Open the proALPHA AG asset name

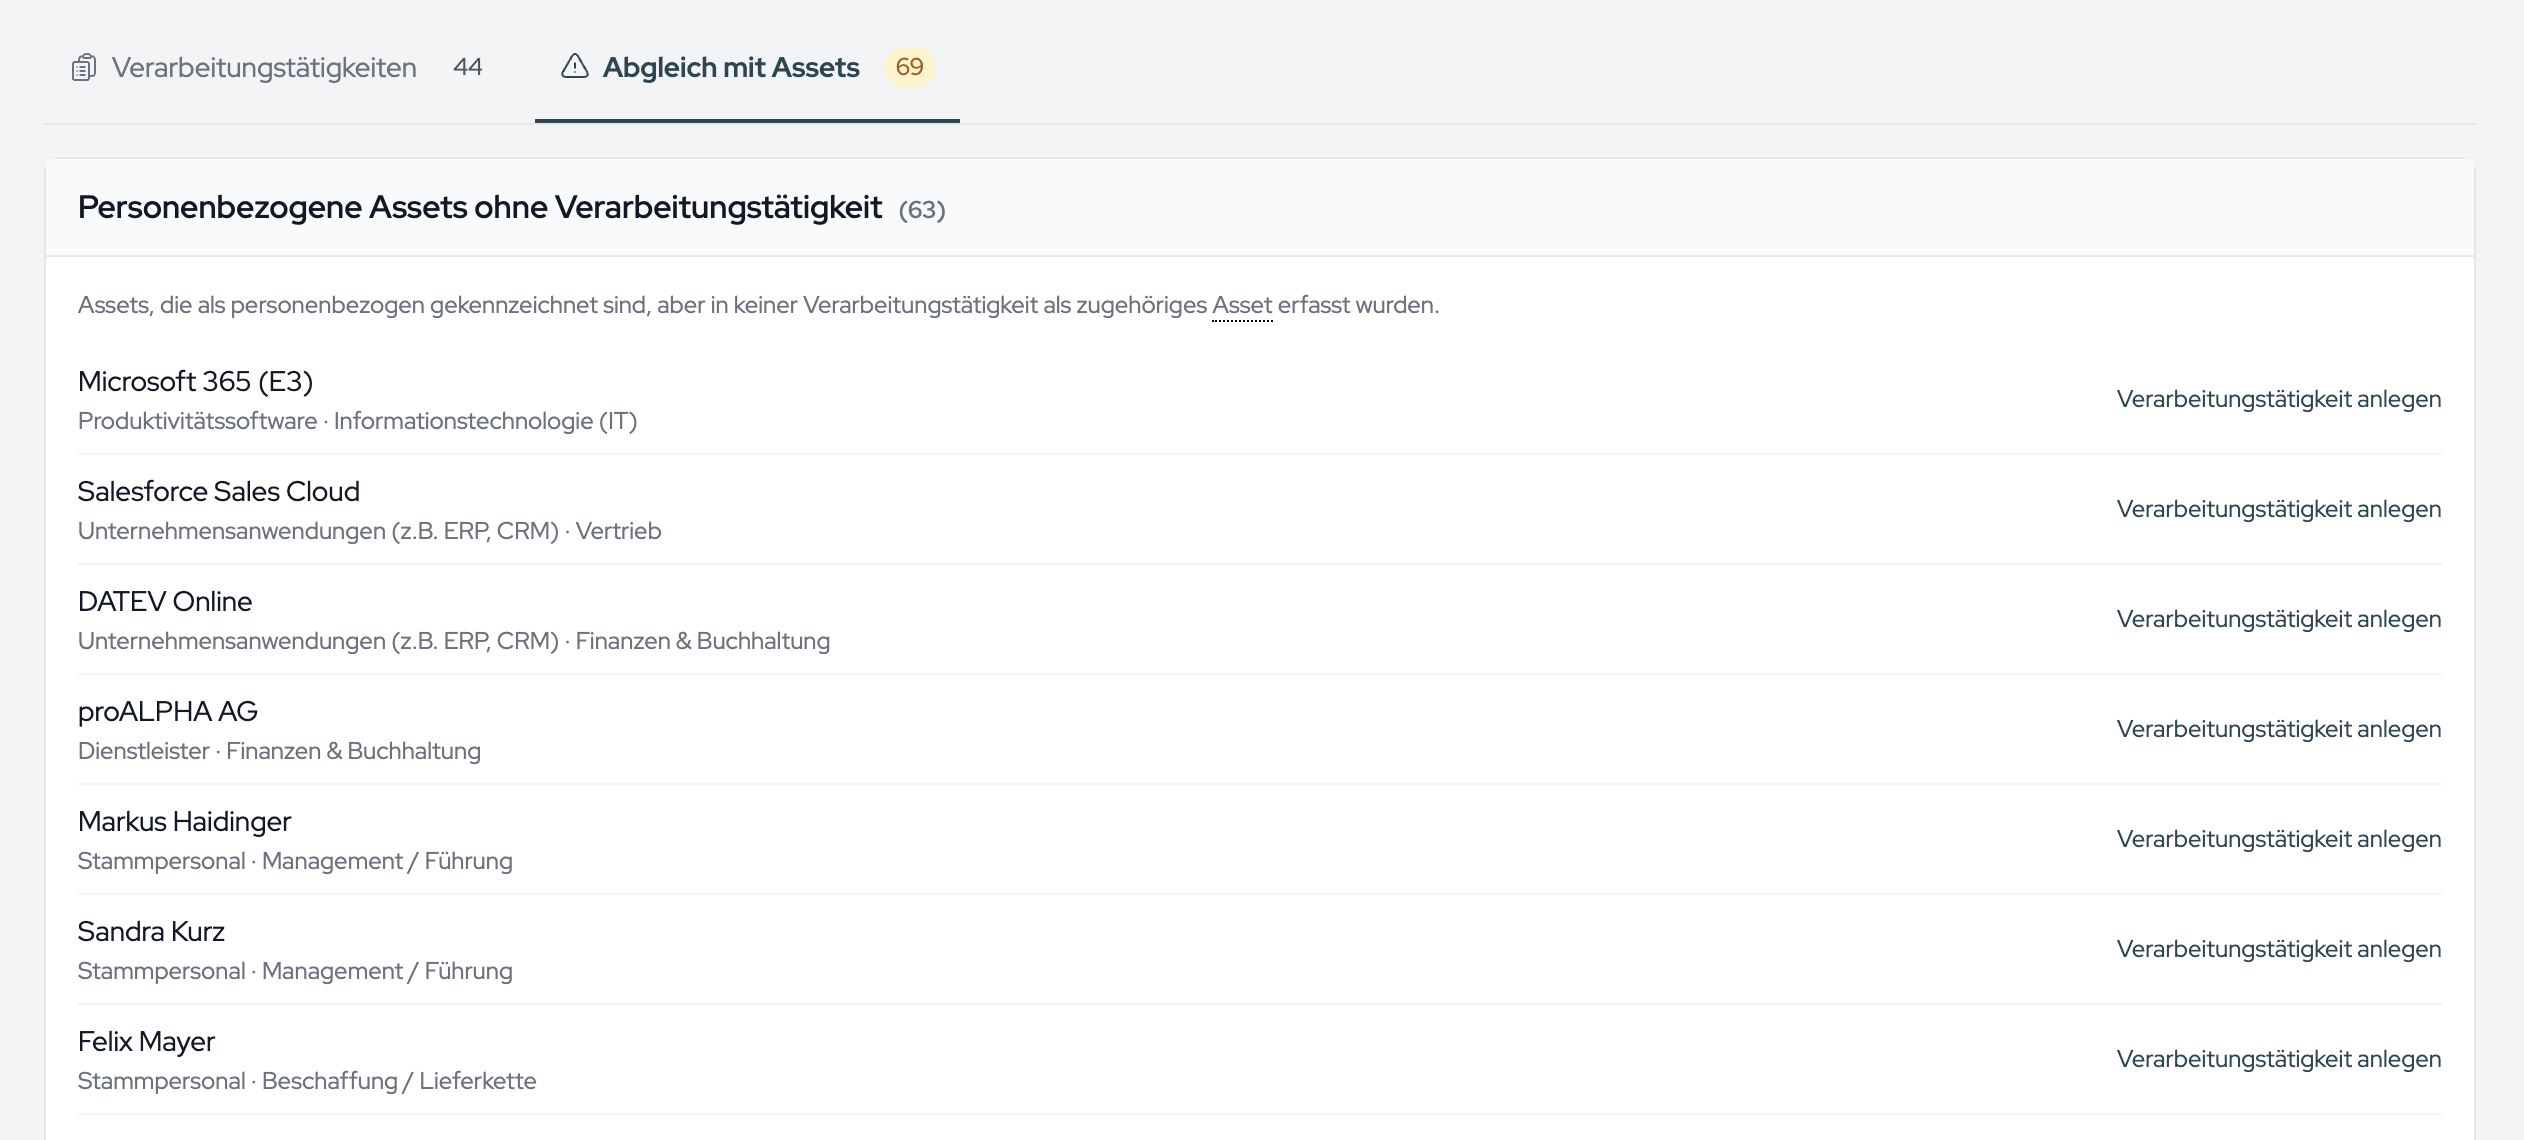click(x=168, y=711)
